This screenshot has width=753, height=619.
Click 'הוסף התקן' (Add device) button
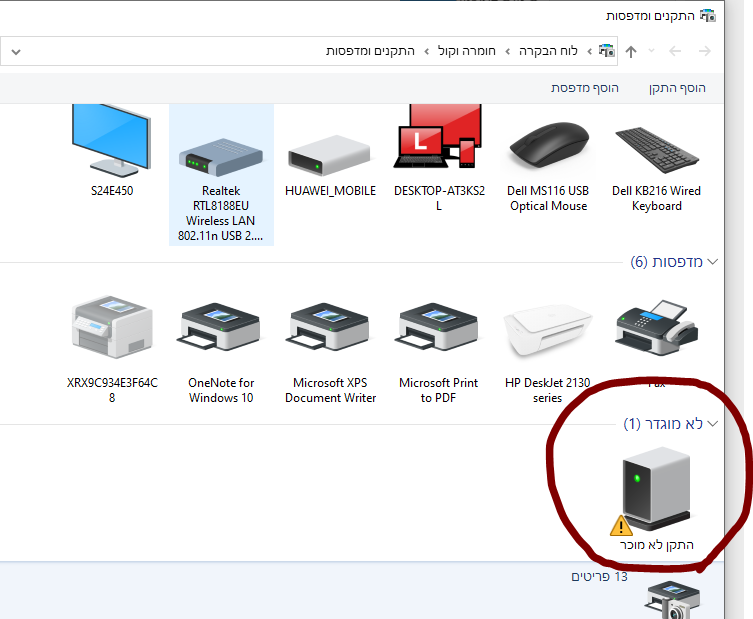(677, 88)
